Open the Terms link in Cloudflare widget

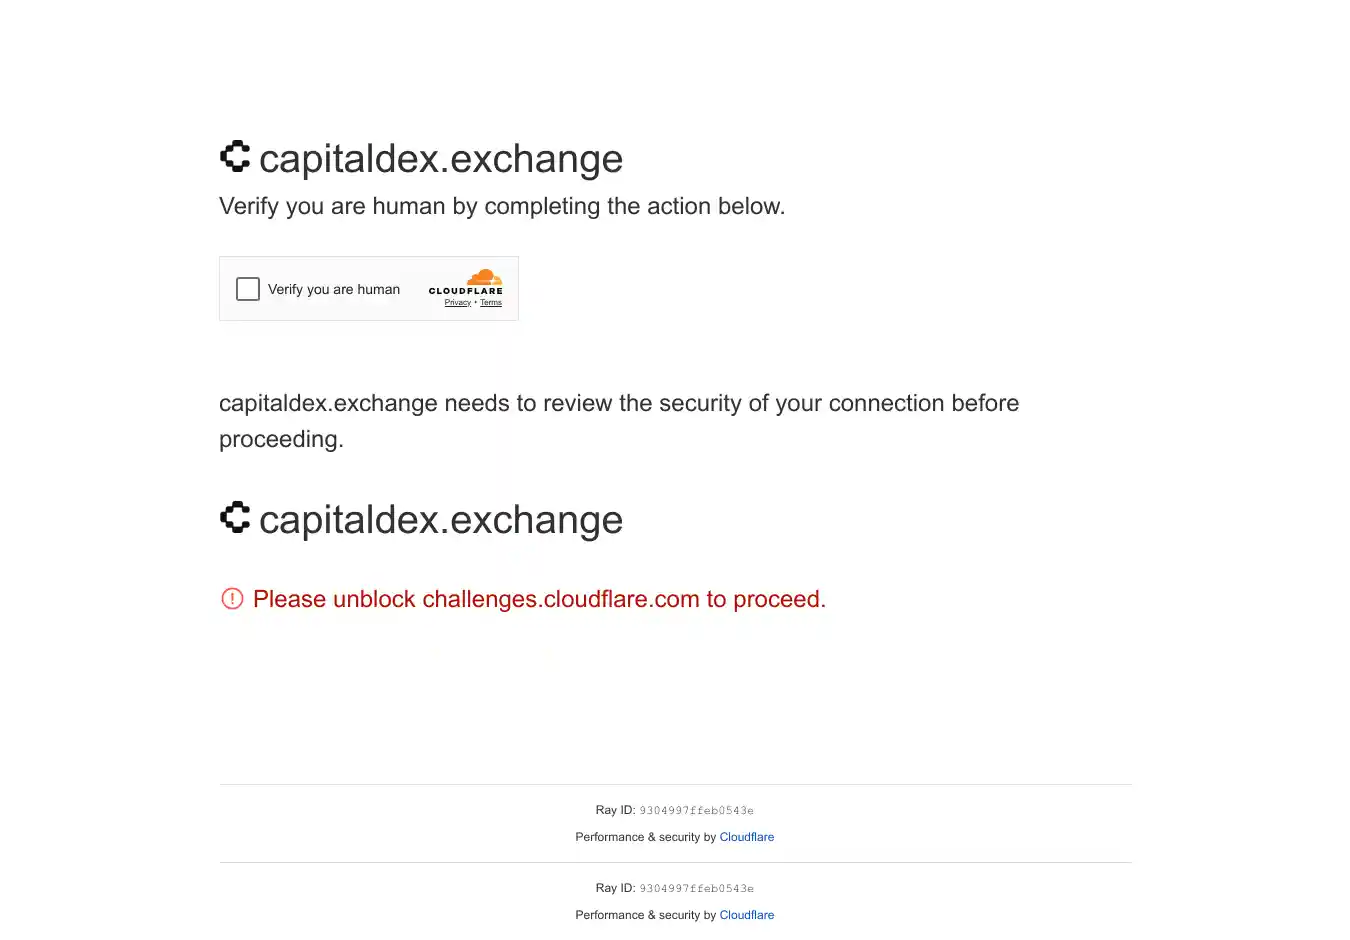coord(491,302)
